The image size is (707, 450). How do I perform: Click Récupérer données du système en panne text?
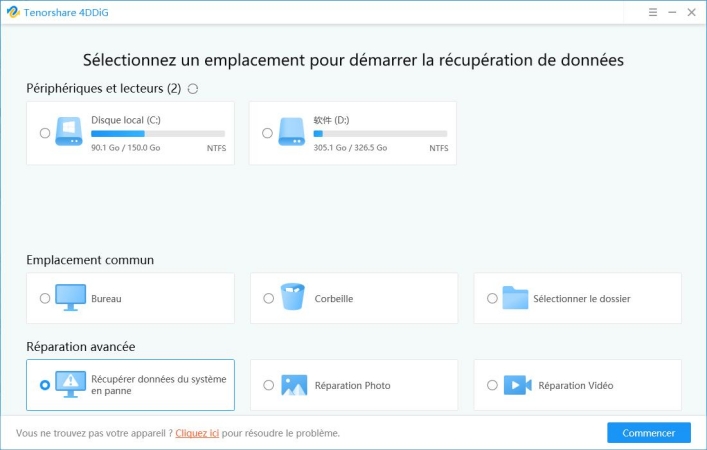(159, 385)
